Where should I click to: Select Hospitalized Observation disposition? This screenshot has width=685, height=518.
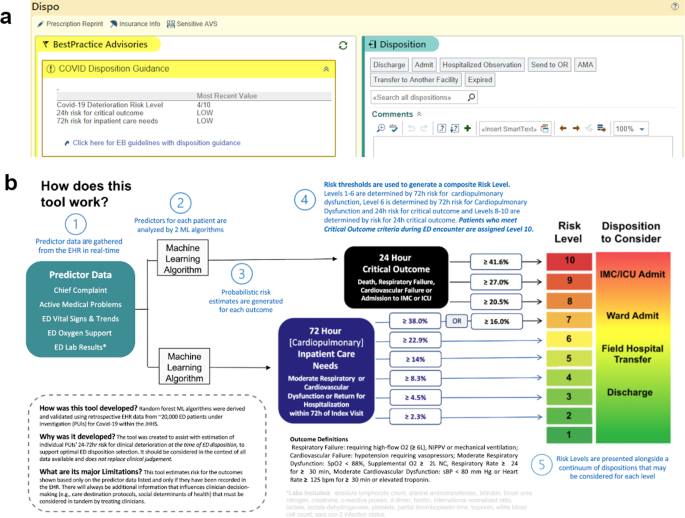481,64
